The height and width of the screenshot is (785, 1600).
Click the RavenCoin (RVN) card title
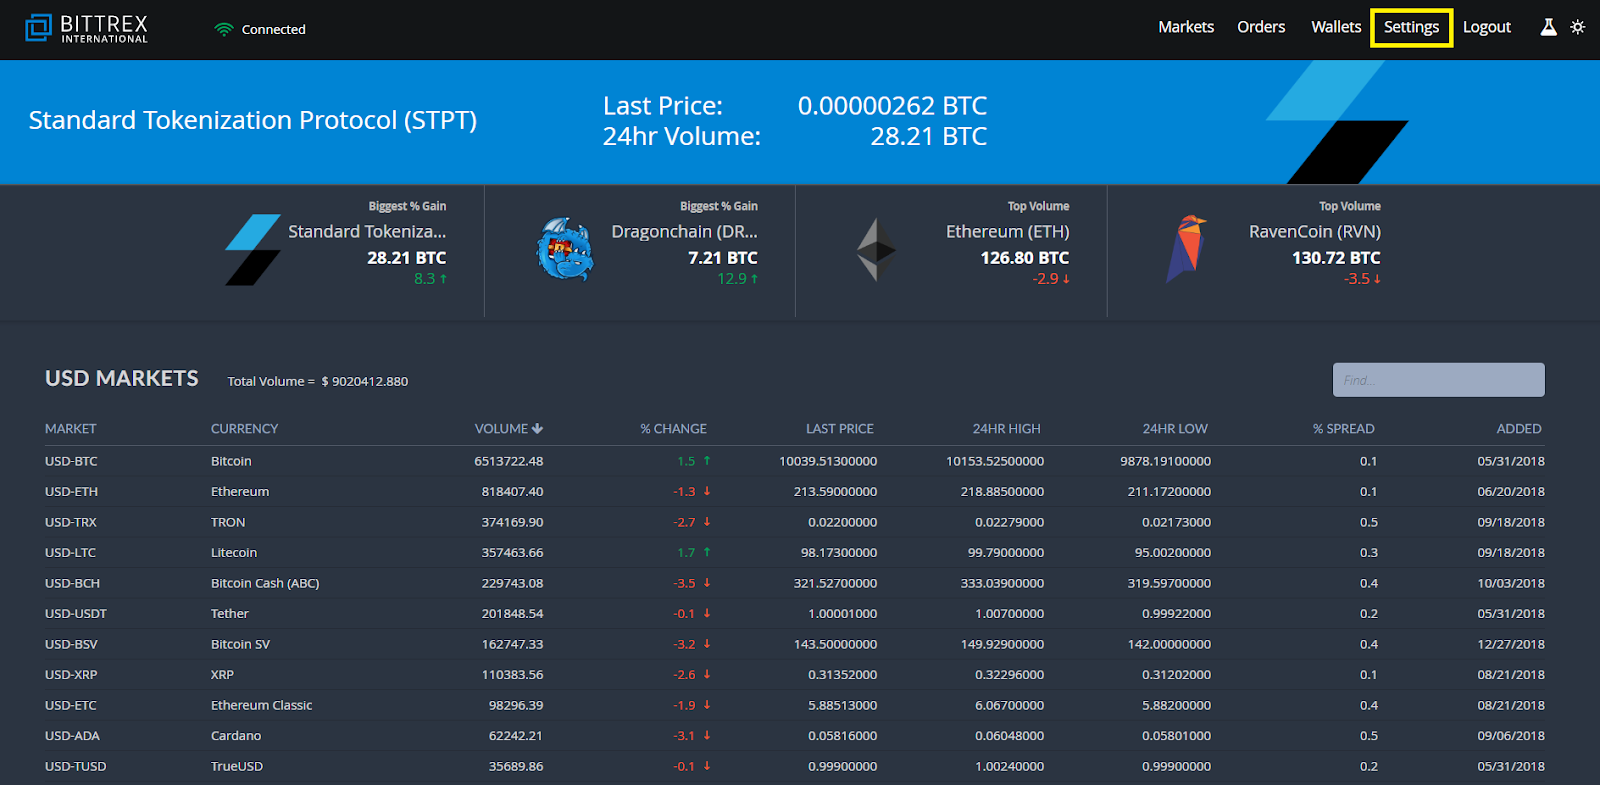point(1314,232)
